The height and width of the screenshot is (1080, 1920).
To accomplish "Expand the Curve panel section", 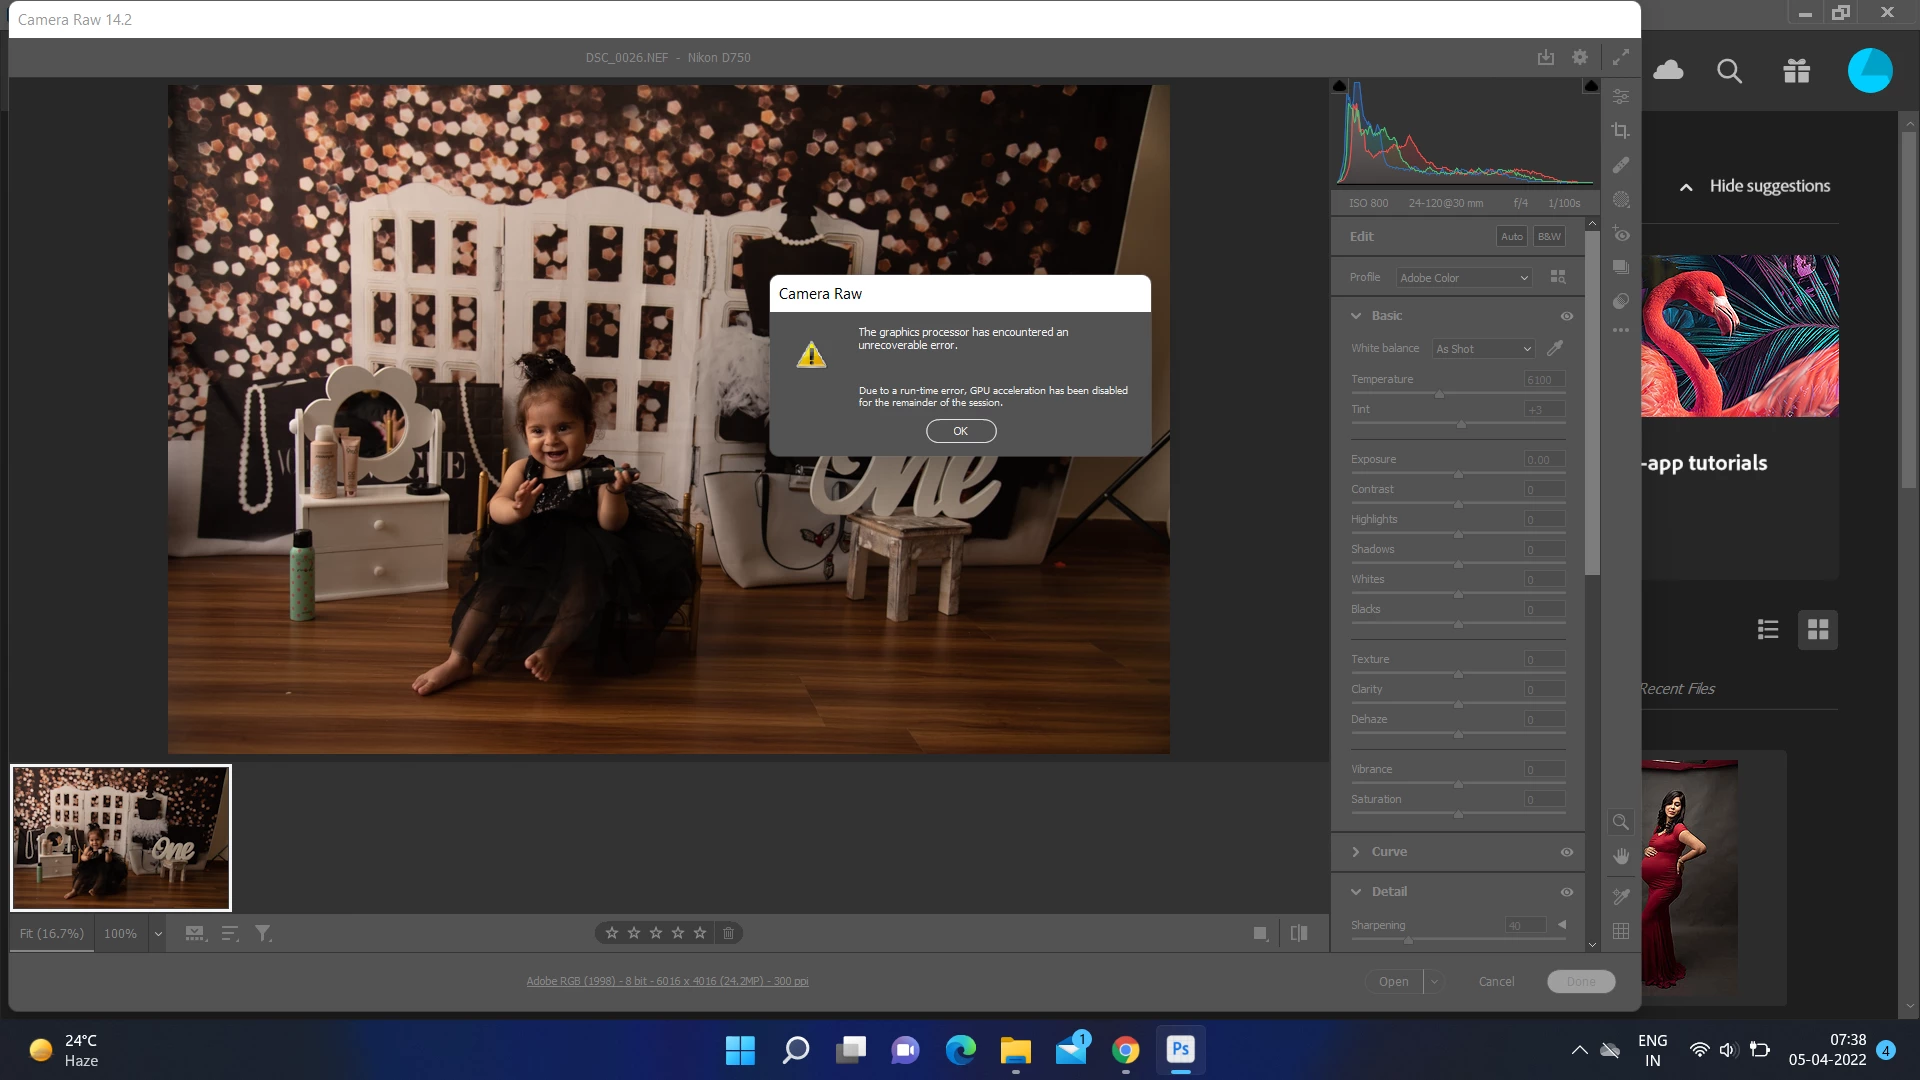I will (1356, 852).
